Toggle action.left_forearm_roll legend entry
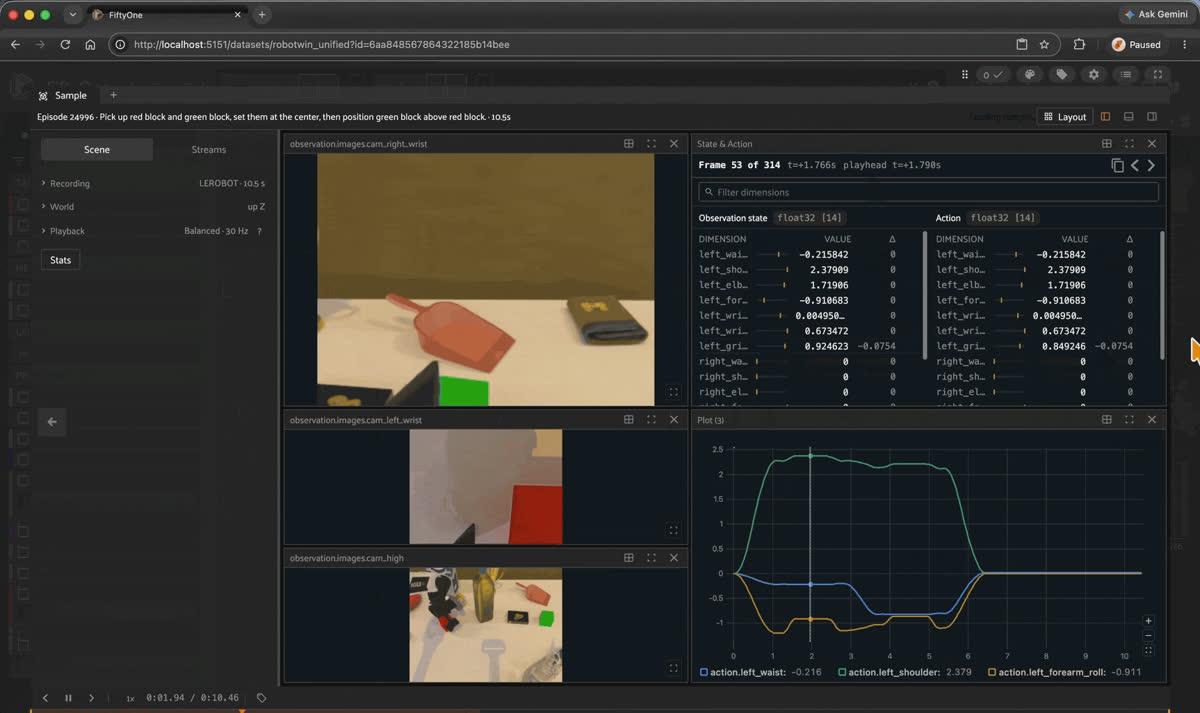1200x713 pixels. (x=1064, y=672)
